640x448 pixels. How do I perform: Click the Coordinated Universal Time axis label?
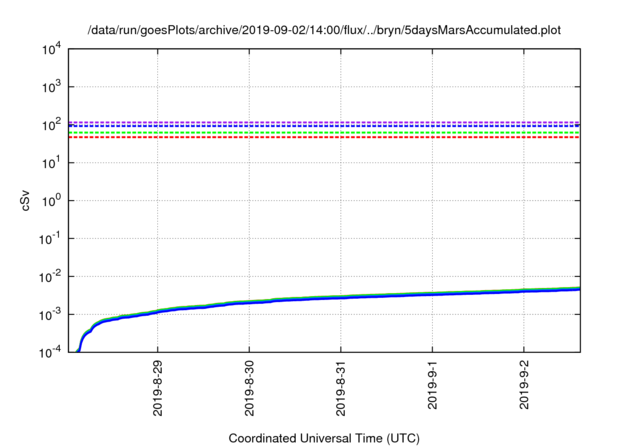point(324,438)
